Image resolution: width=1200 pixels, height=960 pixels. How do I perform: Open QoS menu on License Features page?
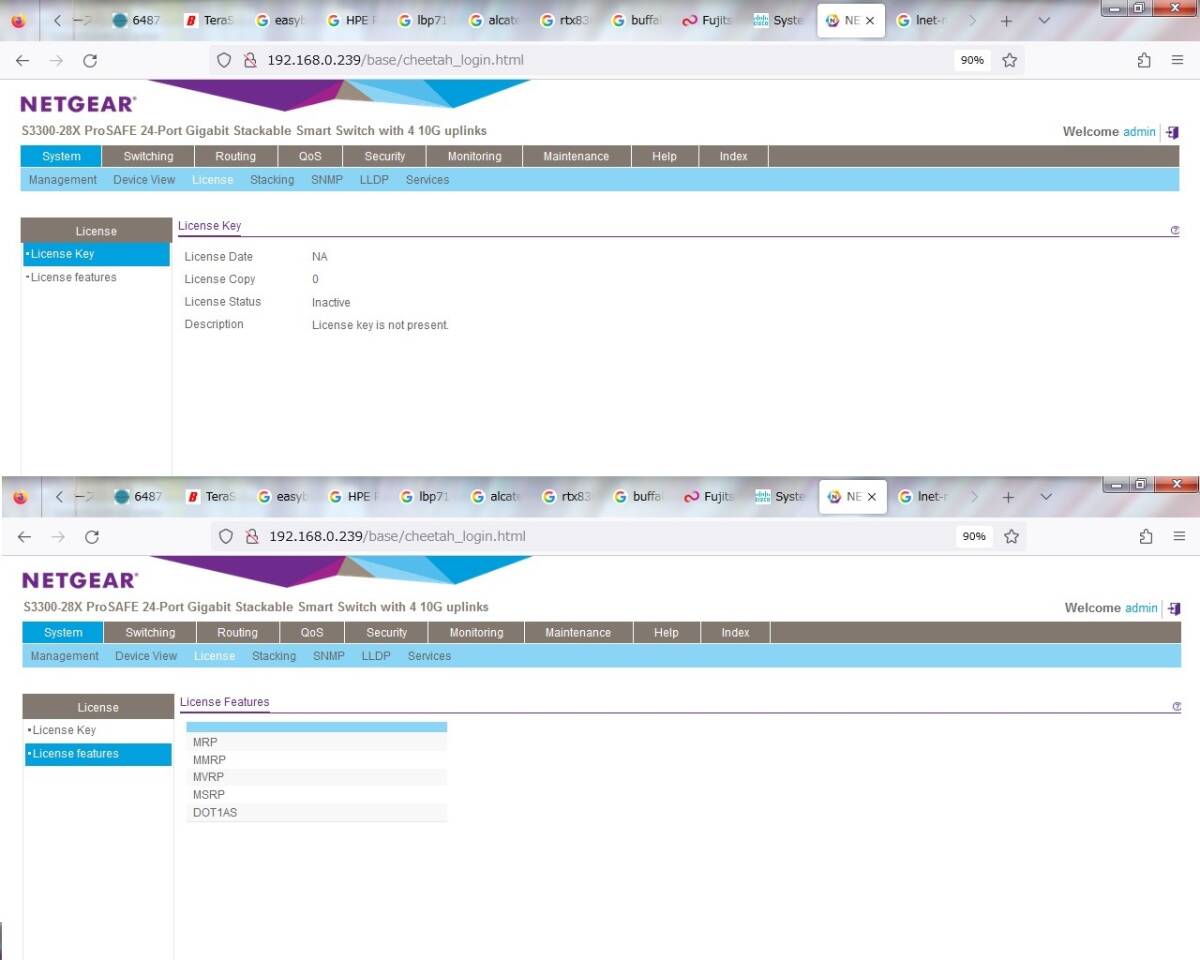pos(312,632)
